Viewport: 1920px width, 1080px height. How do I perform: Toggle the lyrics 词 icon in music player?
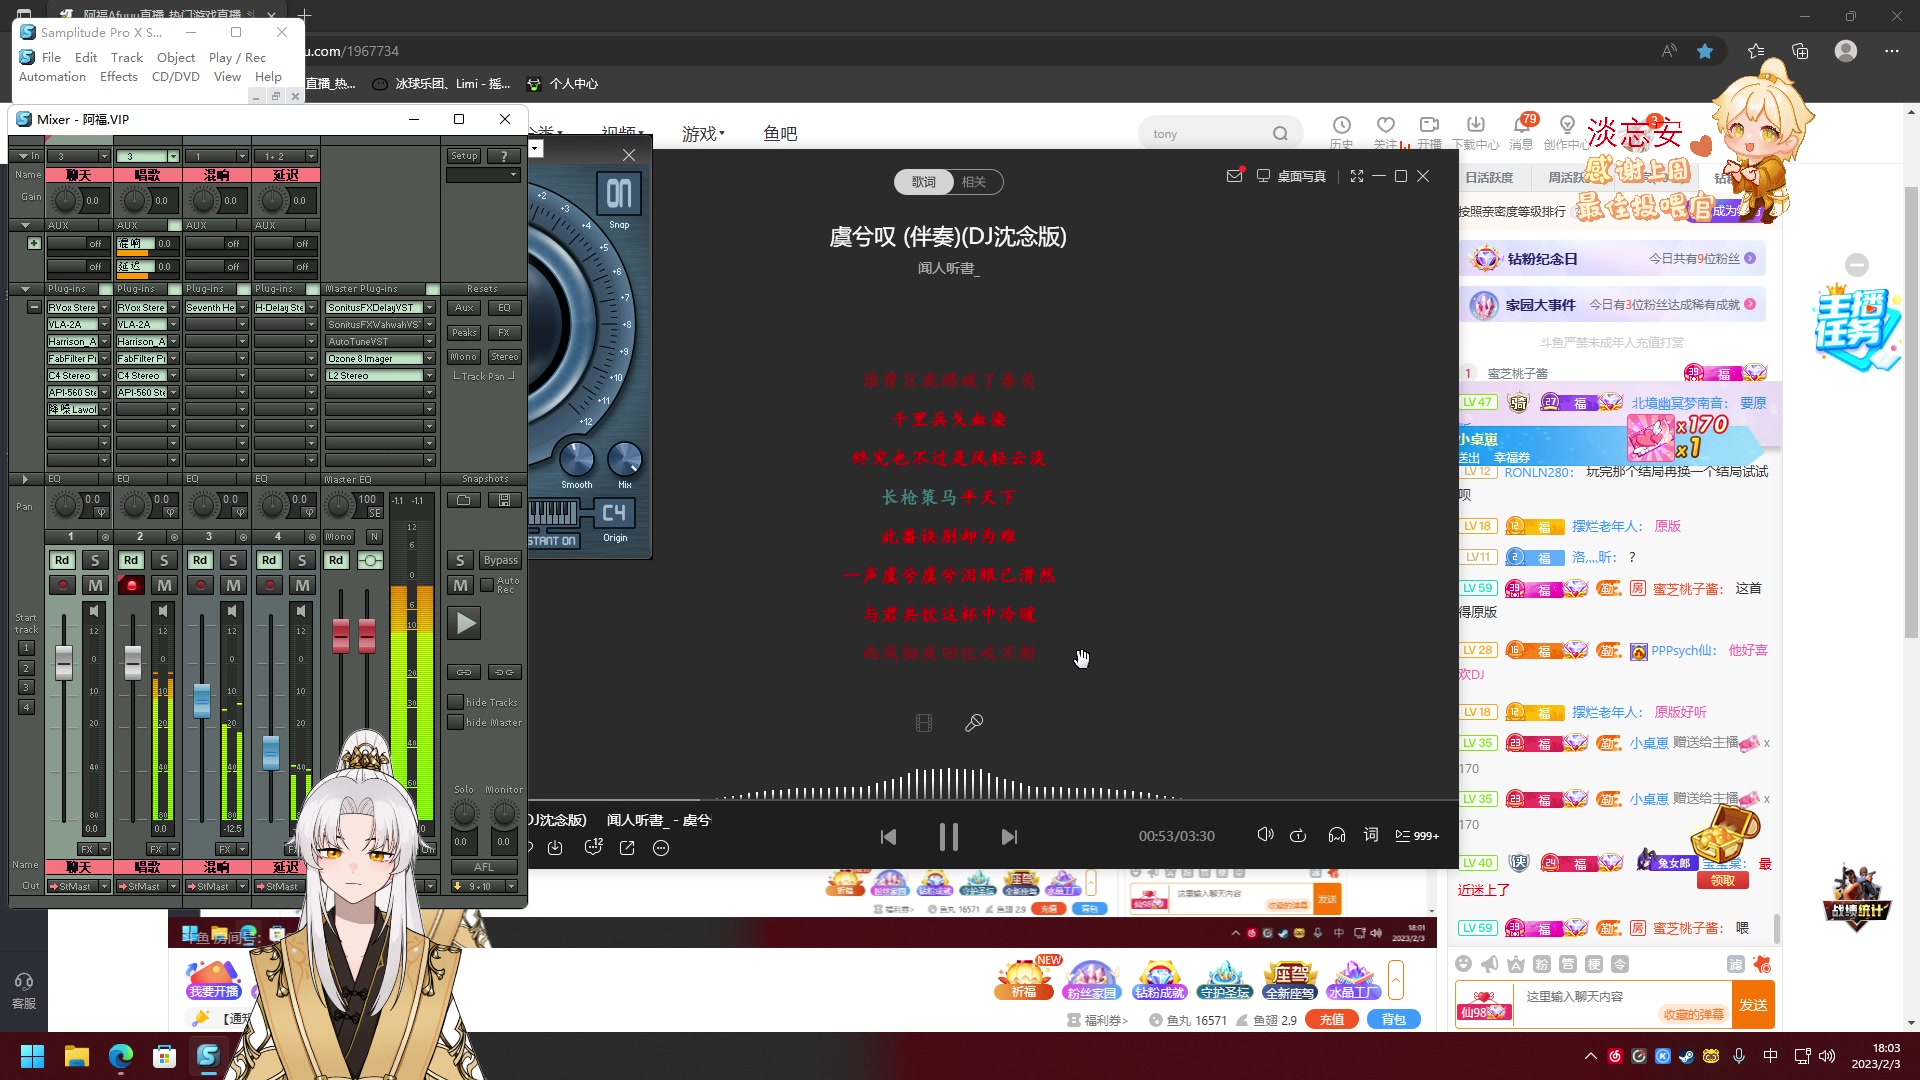click(x=1371, y=835)
